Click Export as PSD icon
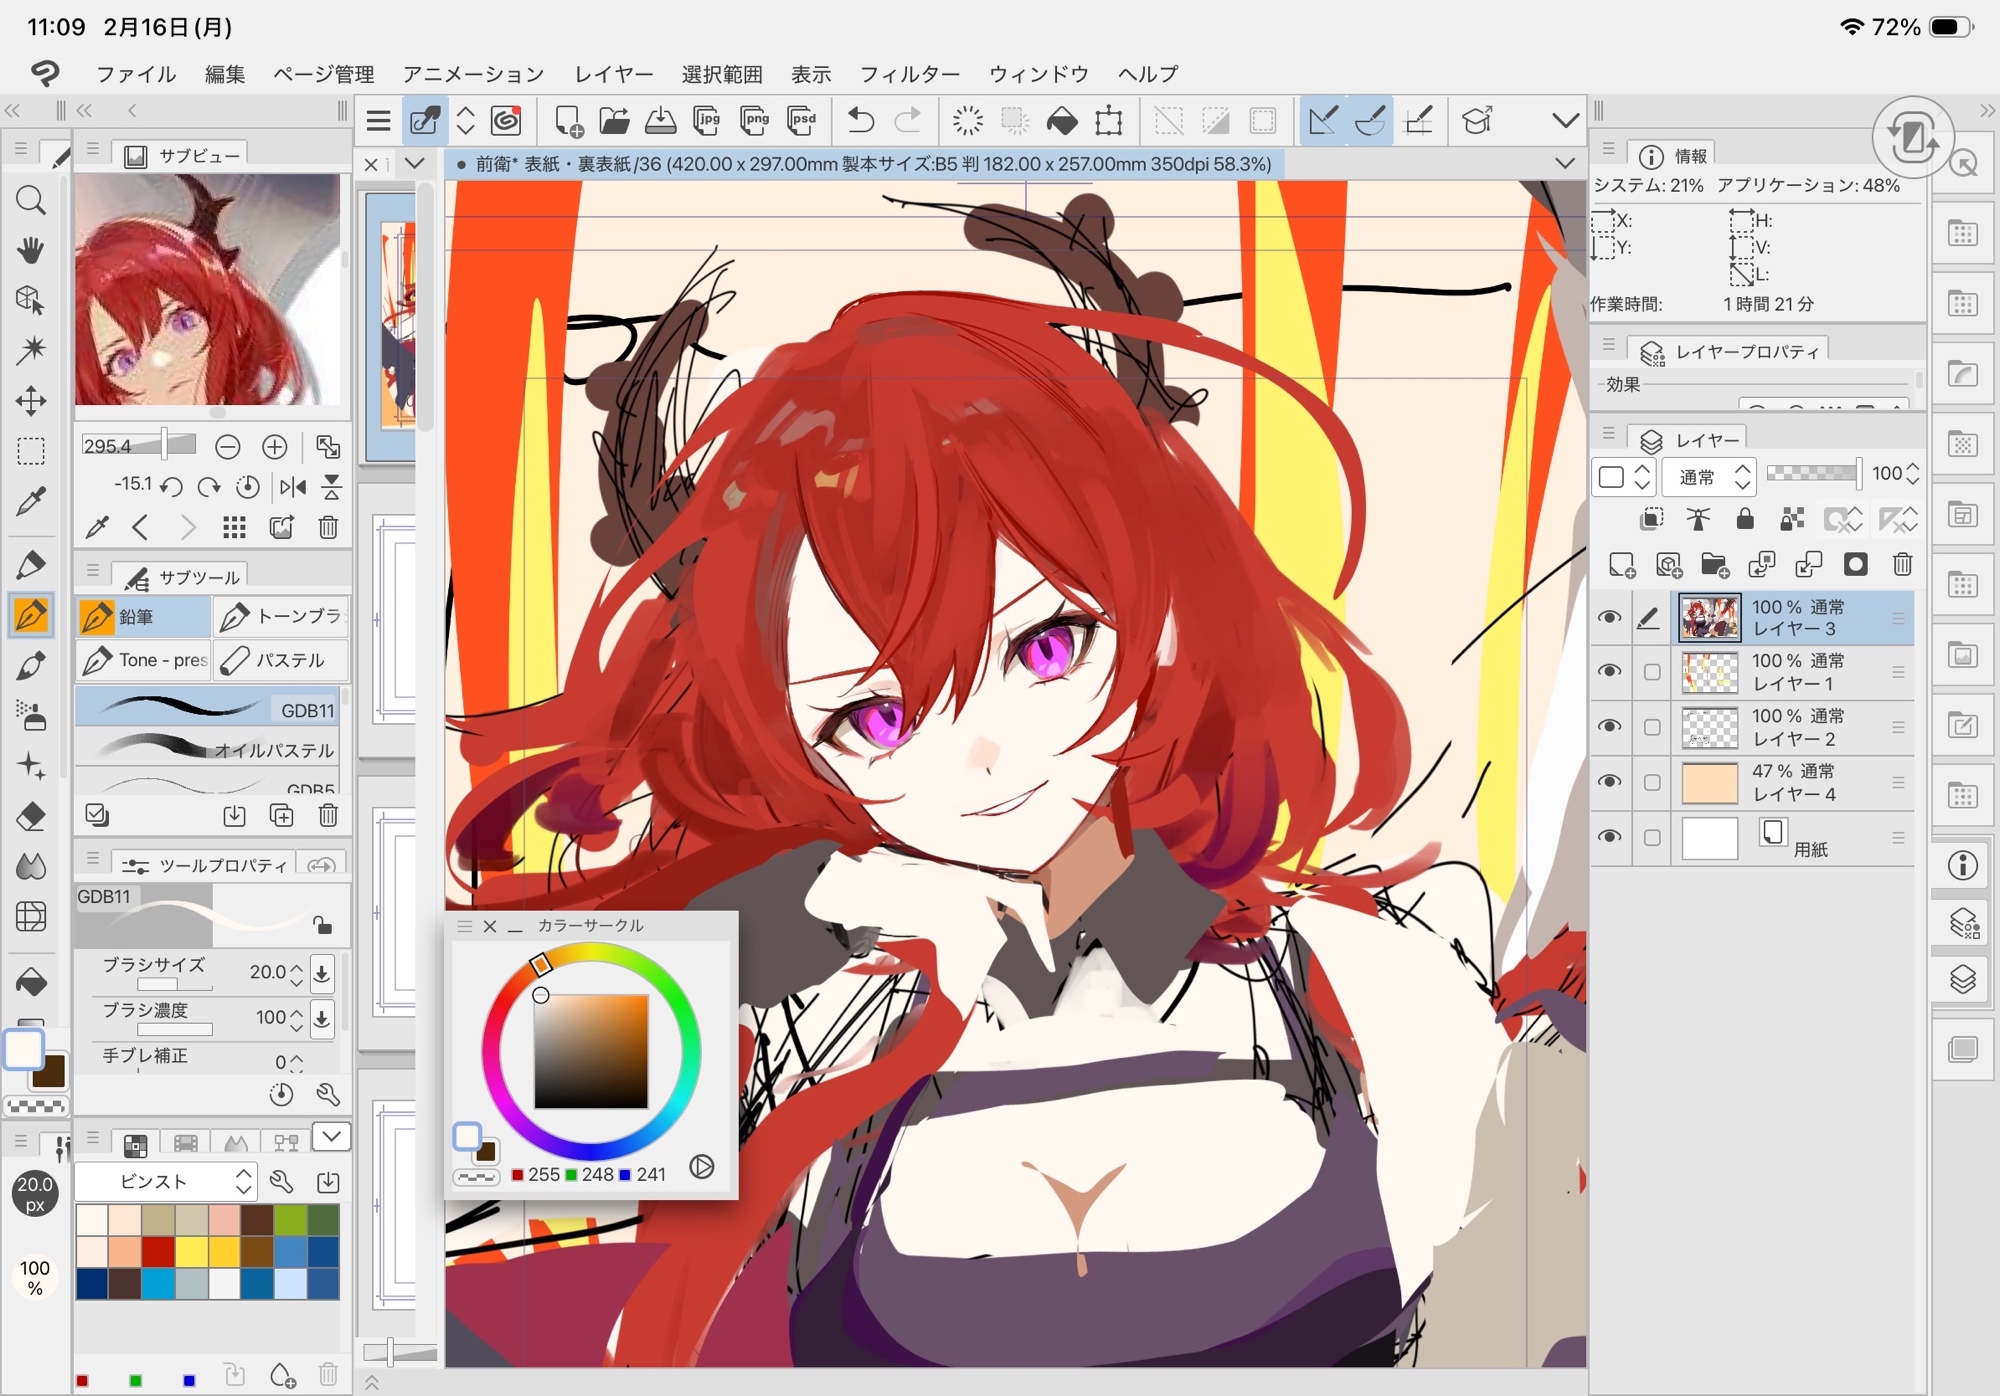Image resolution: width=2000 pixels, height=1396 pixels. coord(802,121)
